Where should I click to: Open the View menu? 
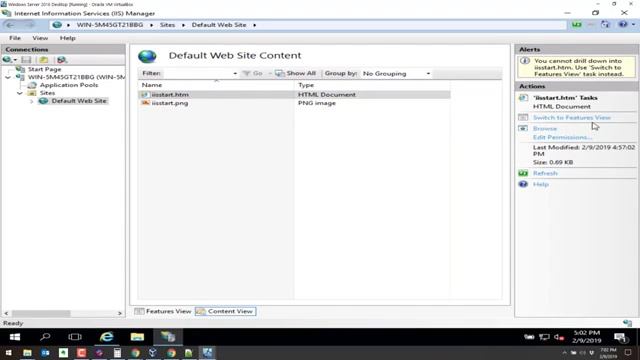click(x=40, y=38)
